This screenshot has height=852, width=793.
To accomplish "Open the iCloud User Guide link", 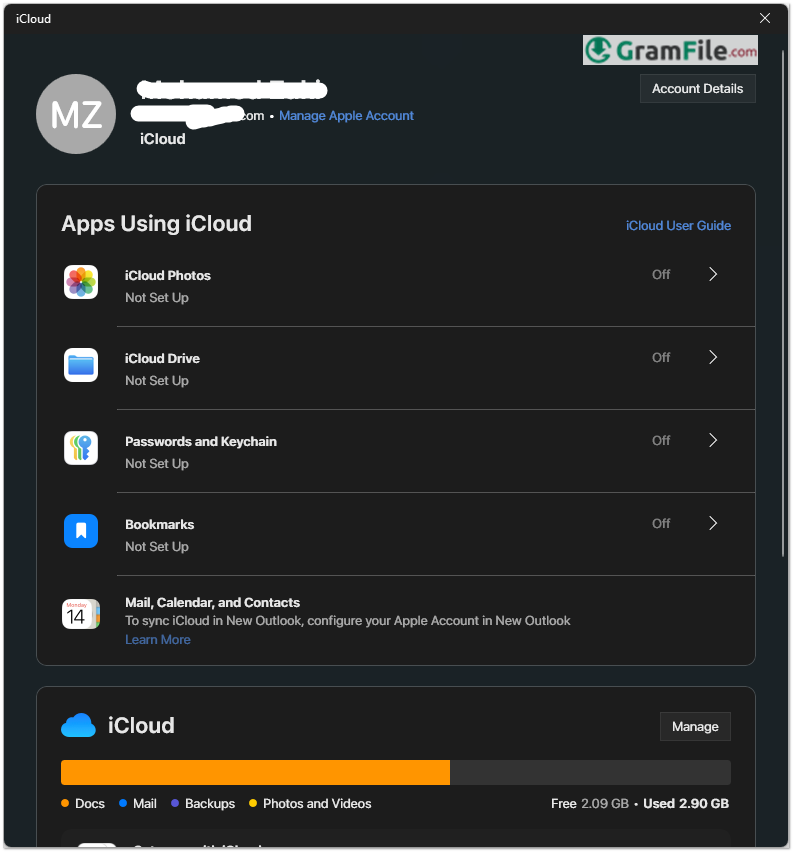I will coord(678,225).
